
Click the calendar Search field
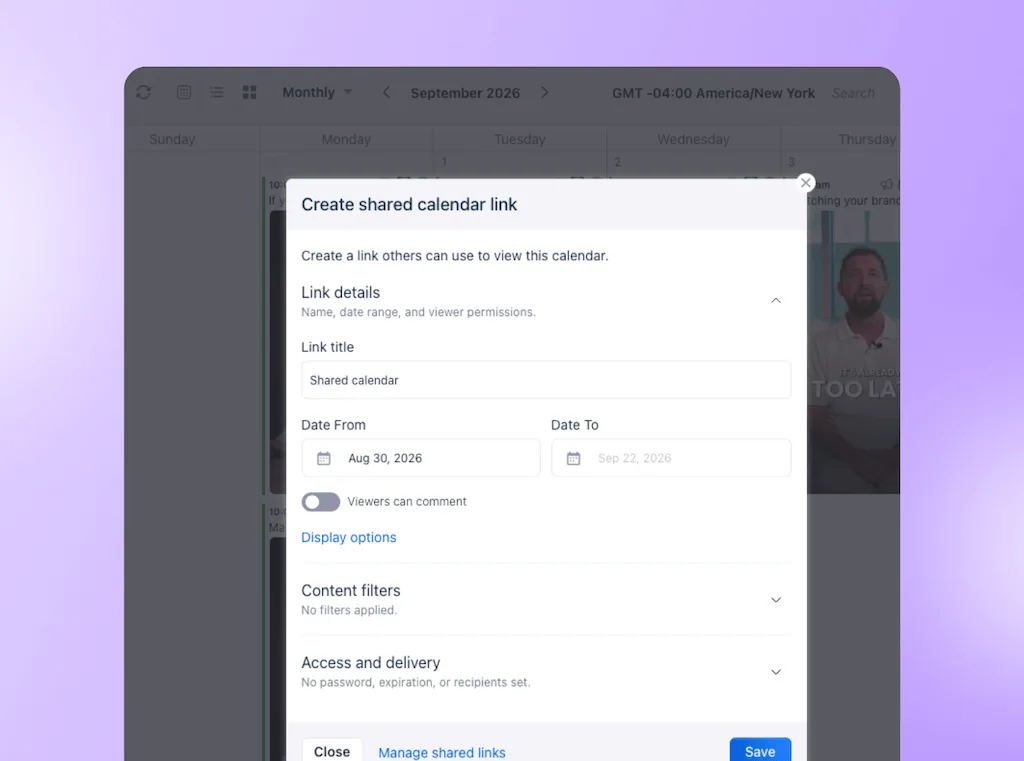pyautogui.click(x=853, y=93)
